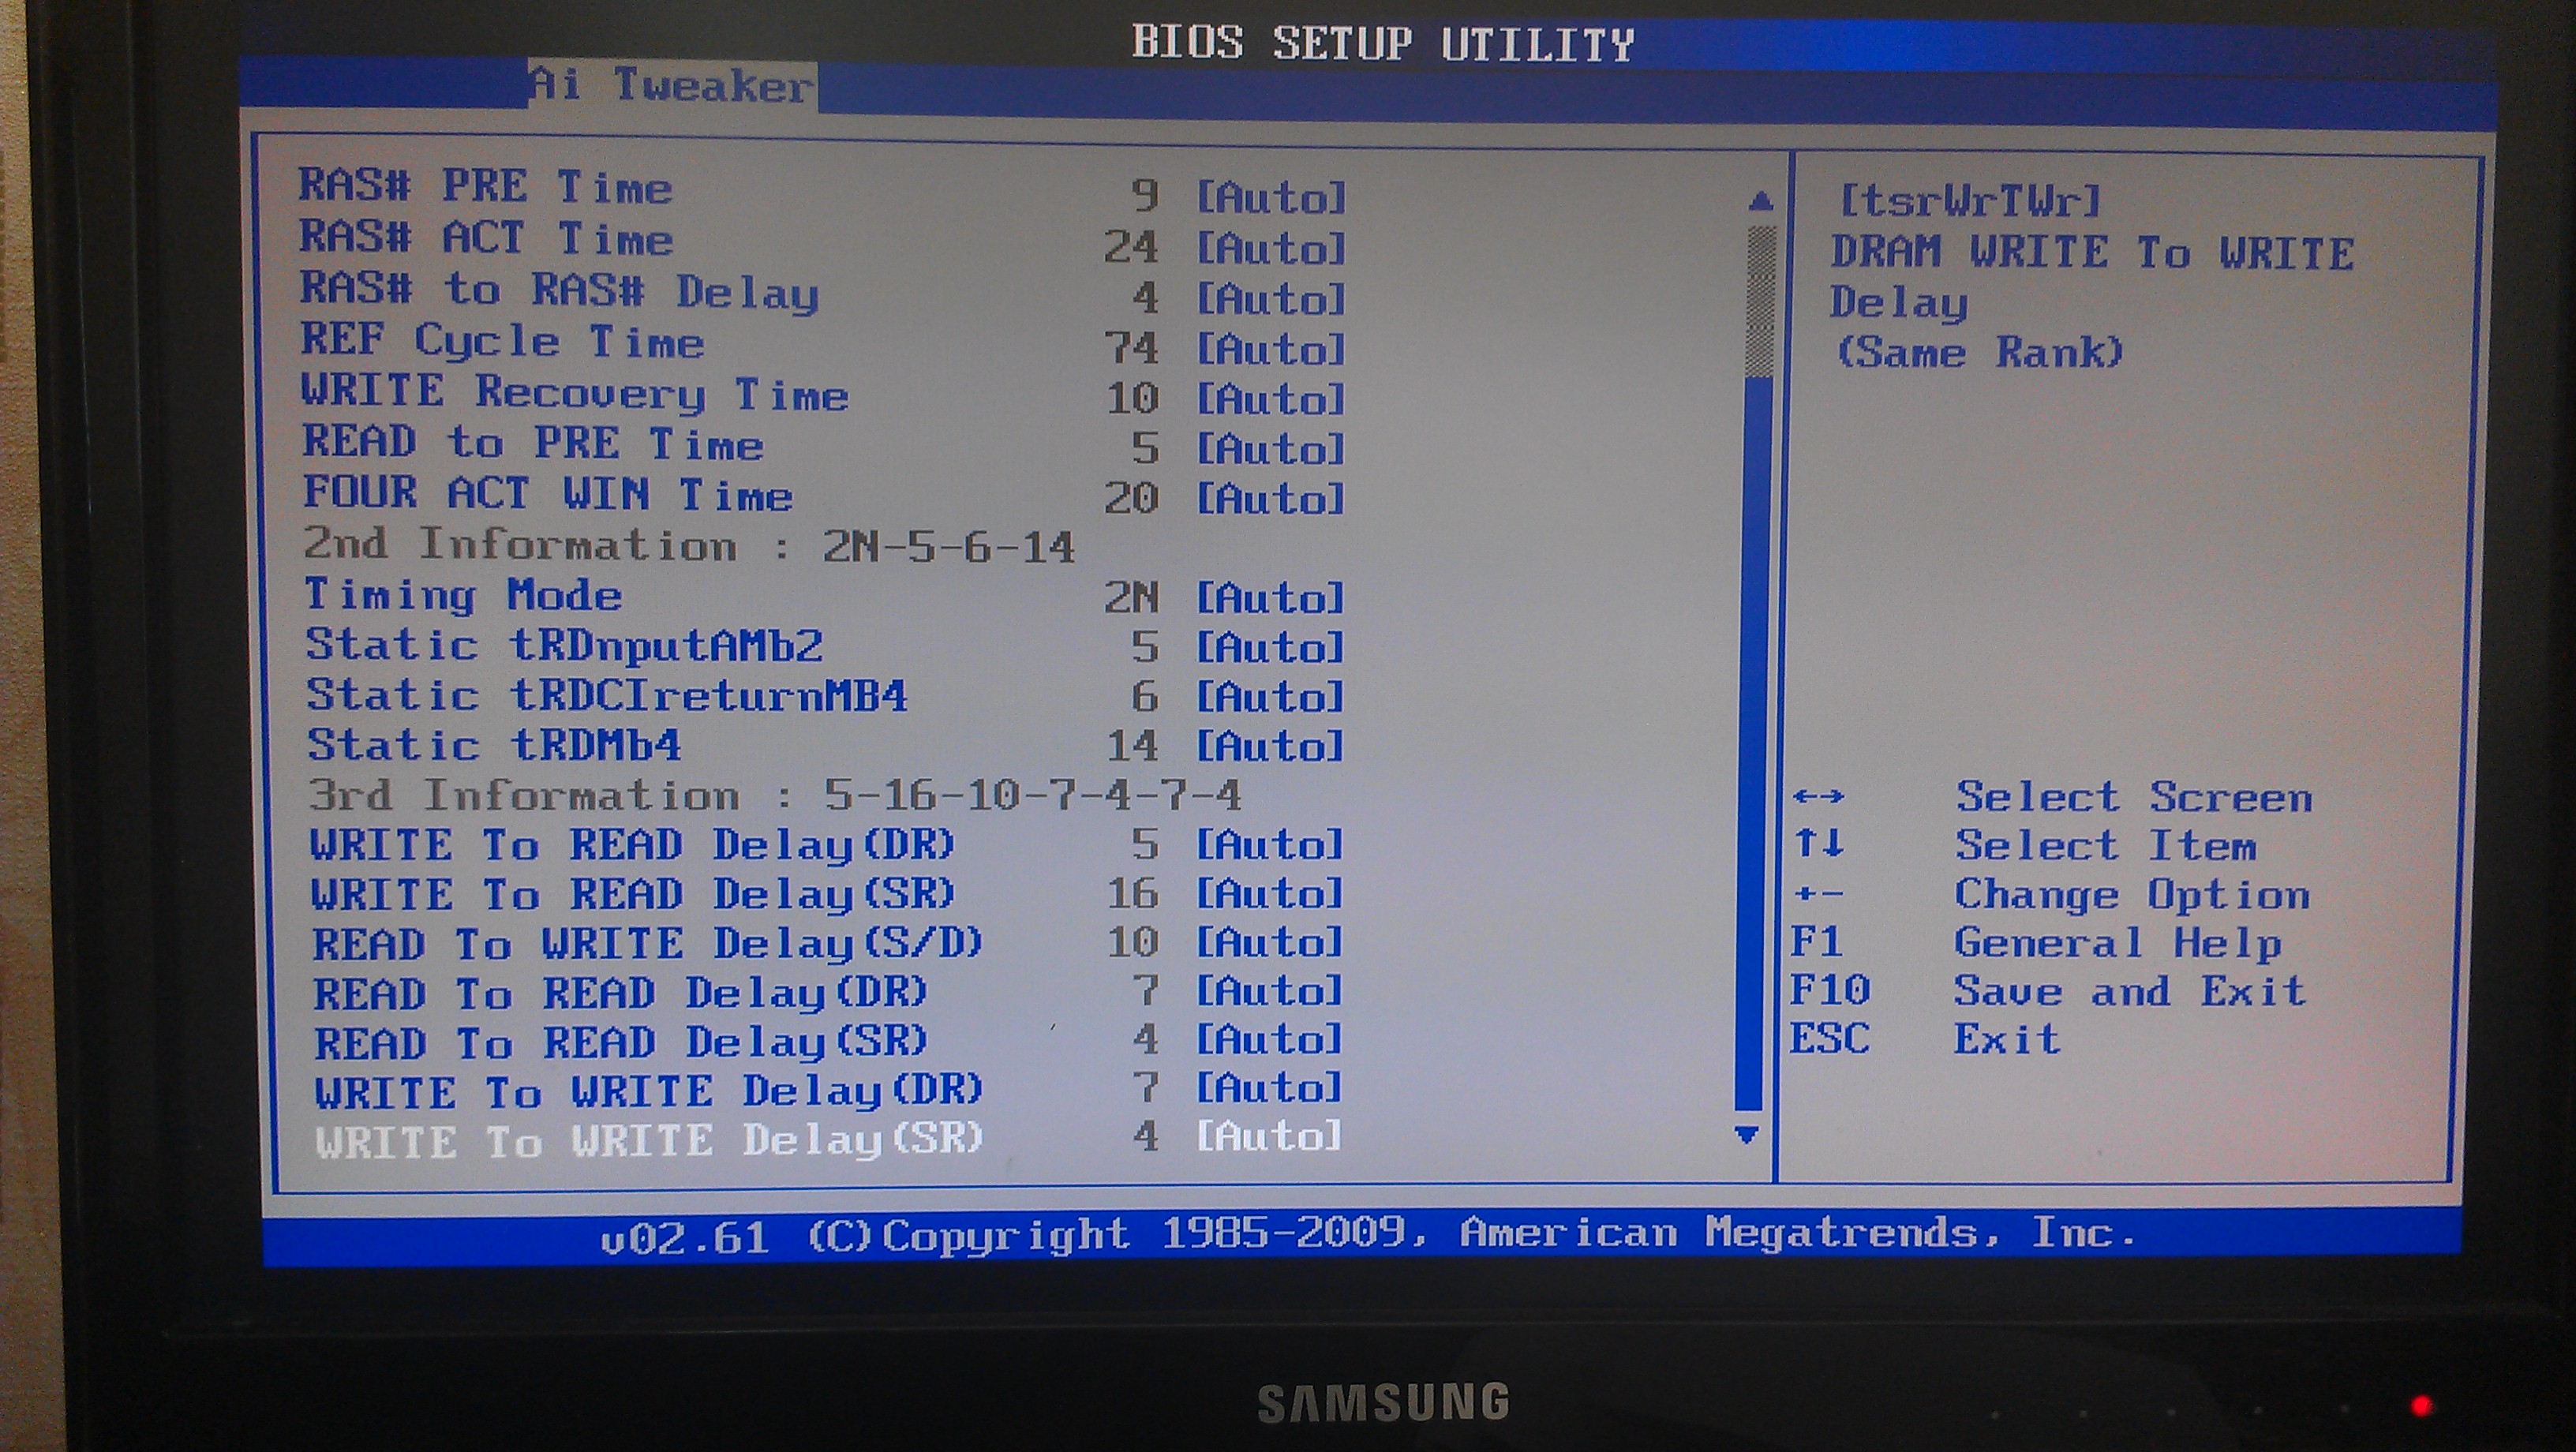Click the scroll up arrow icon
Viewport: 2576px width, 1452px height.
(x=1760, y=203)
